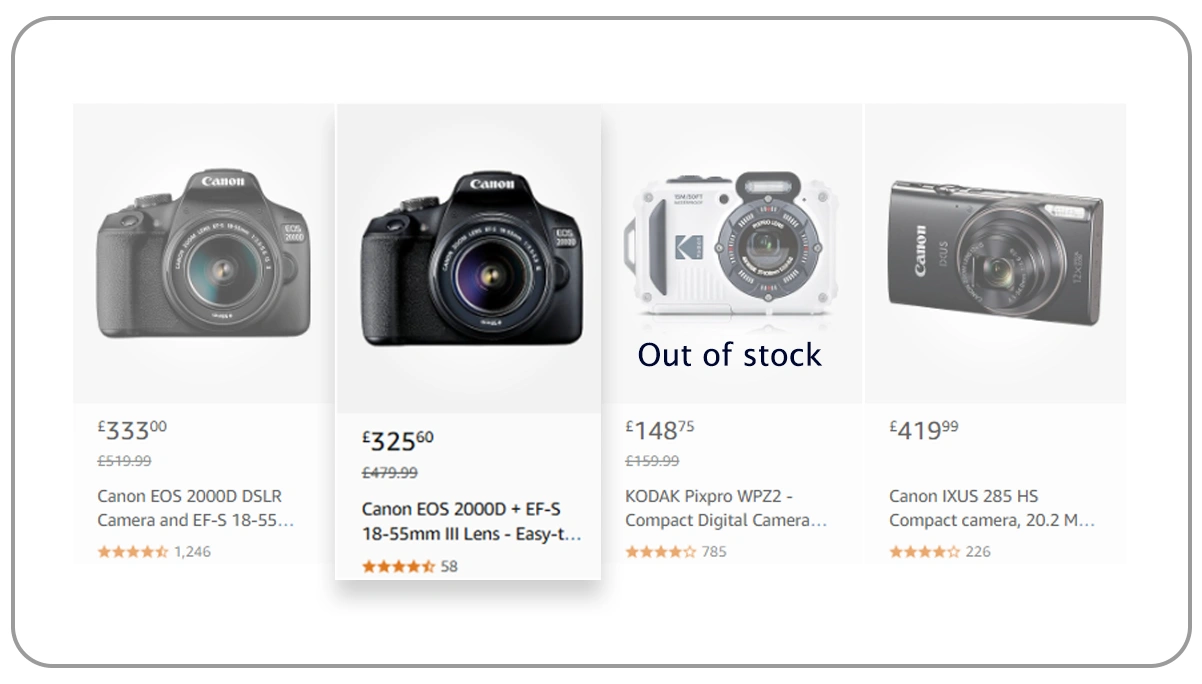
Task: Click the star rating with 1,246 reviews
Action: 133,551
